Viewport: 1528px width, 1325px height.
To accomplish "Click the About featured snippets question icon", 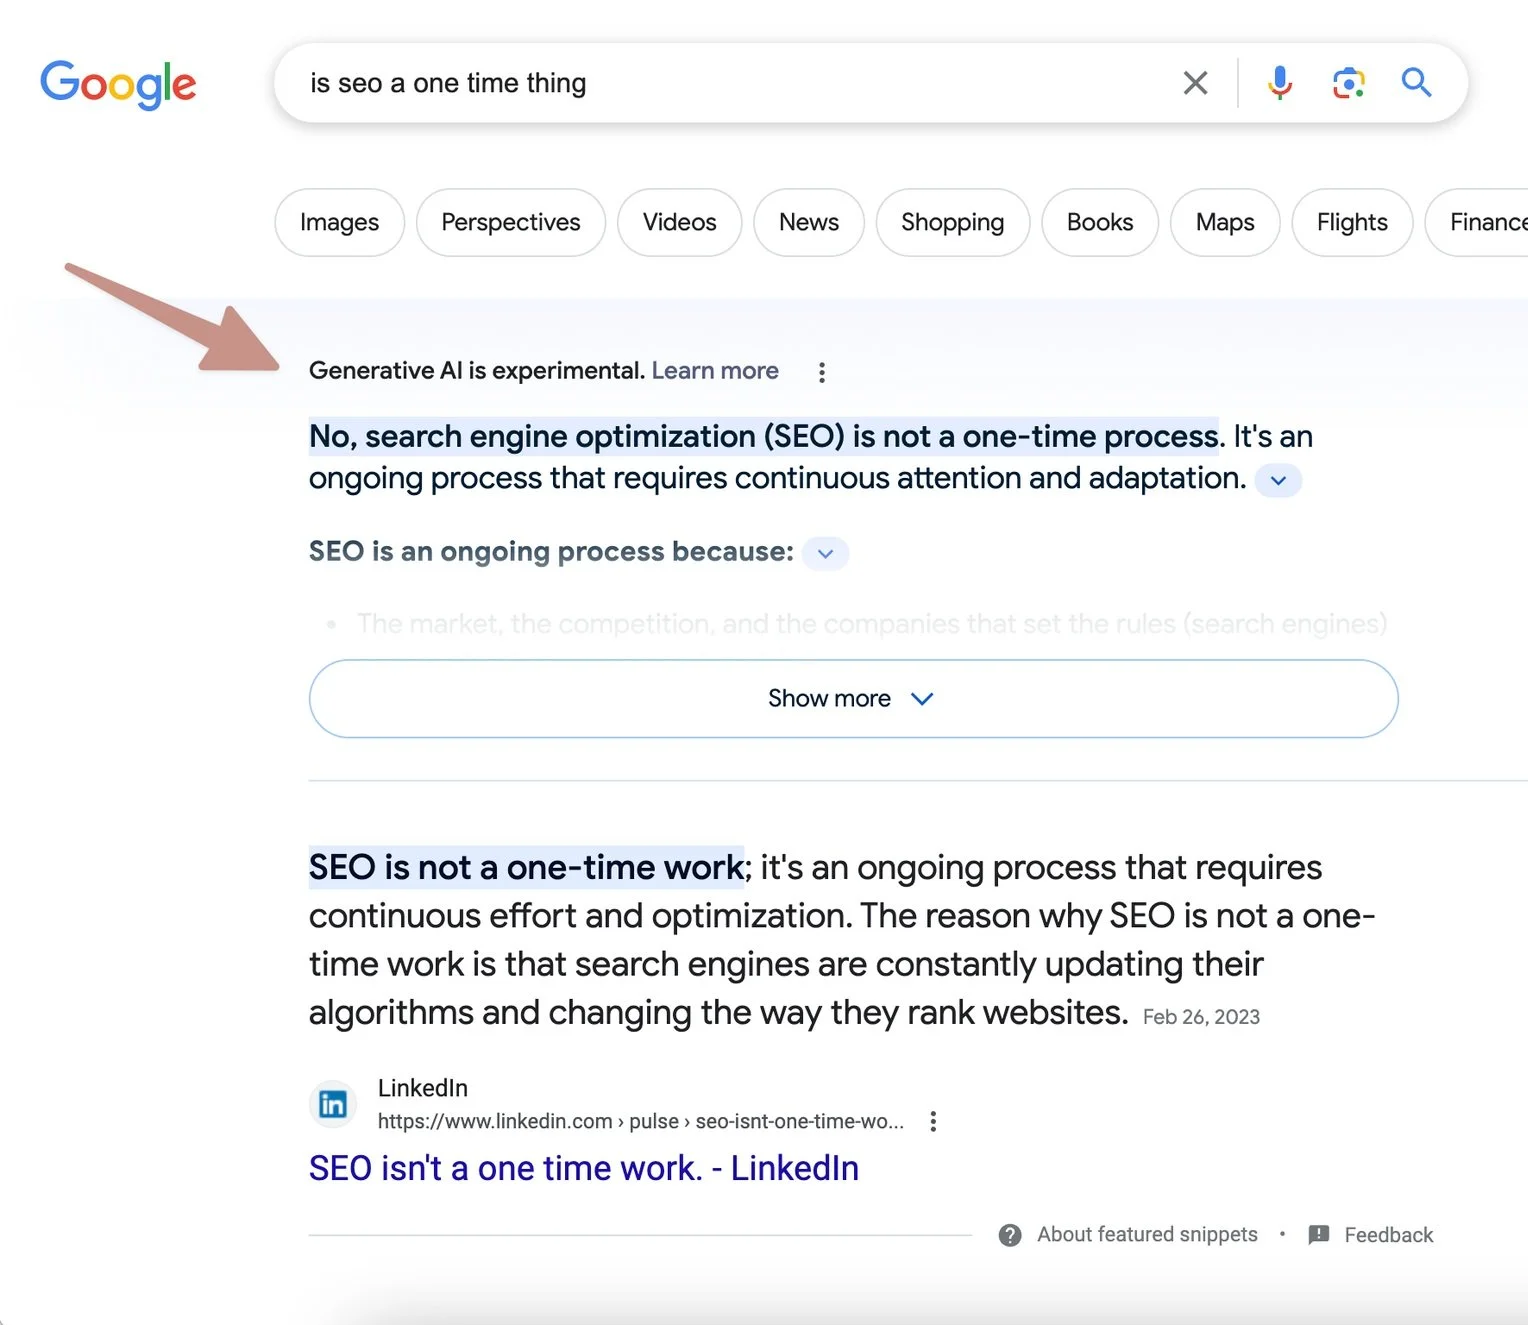I will coord(1010,1235).
